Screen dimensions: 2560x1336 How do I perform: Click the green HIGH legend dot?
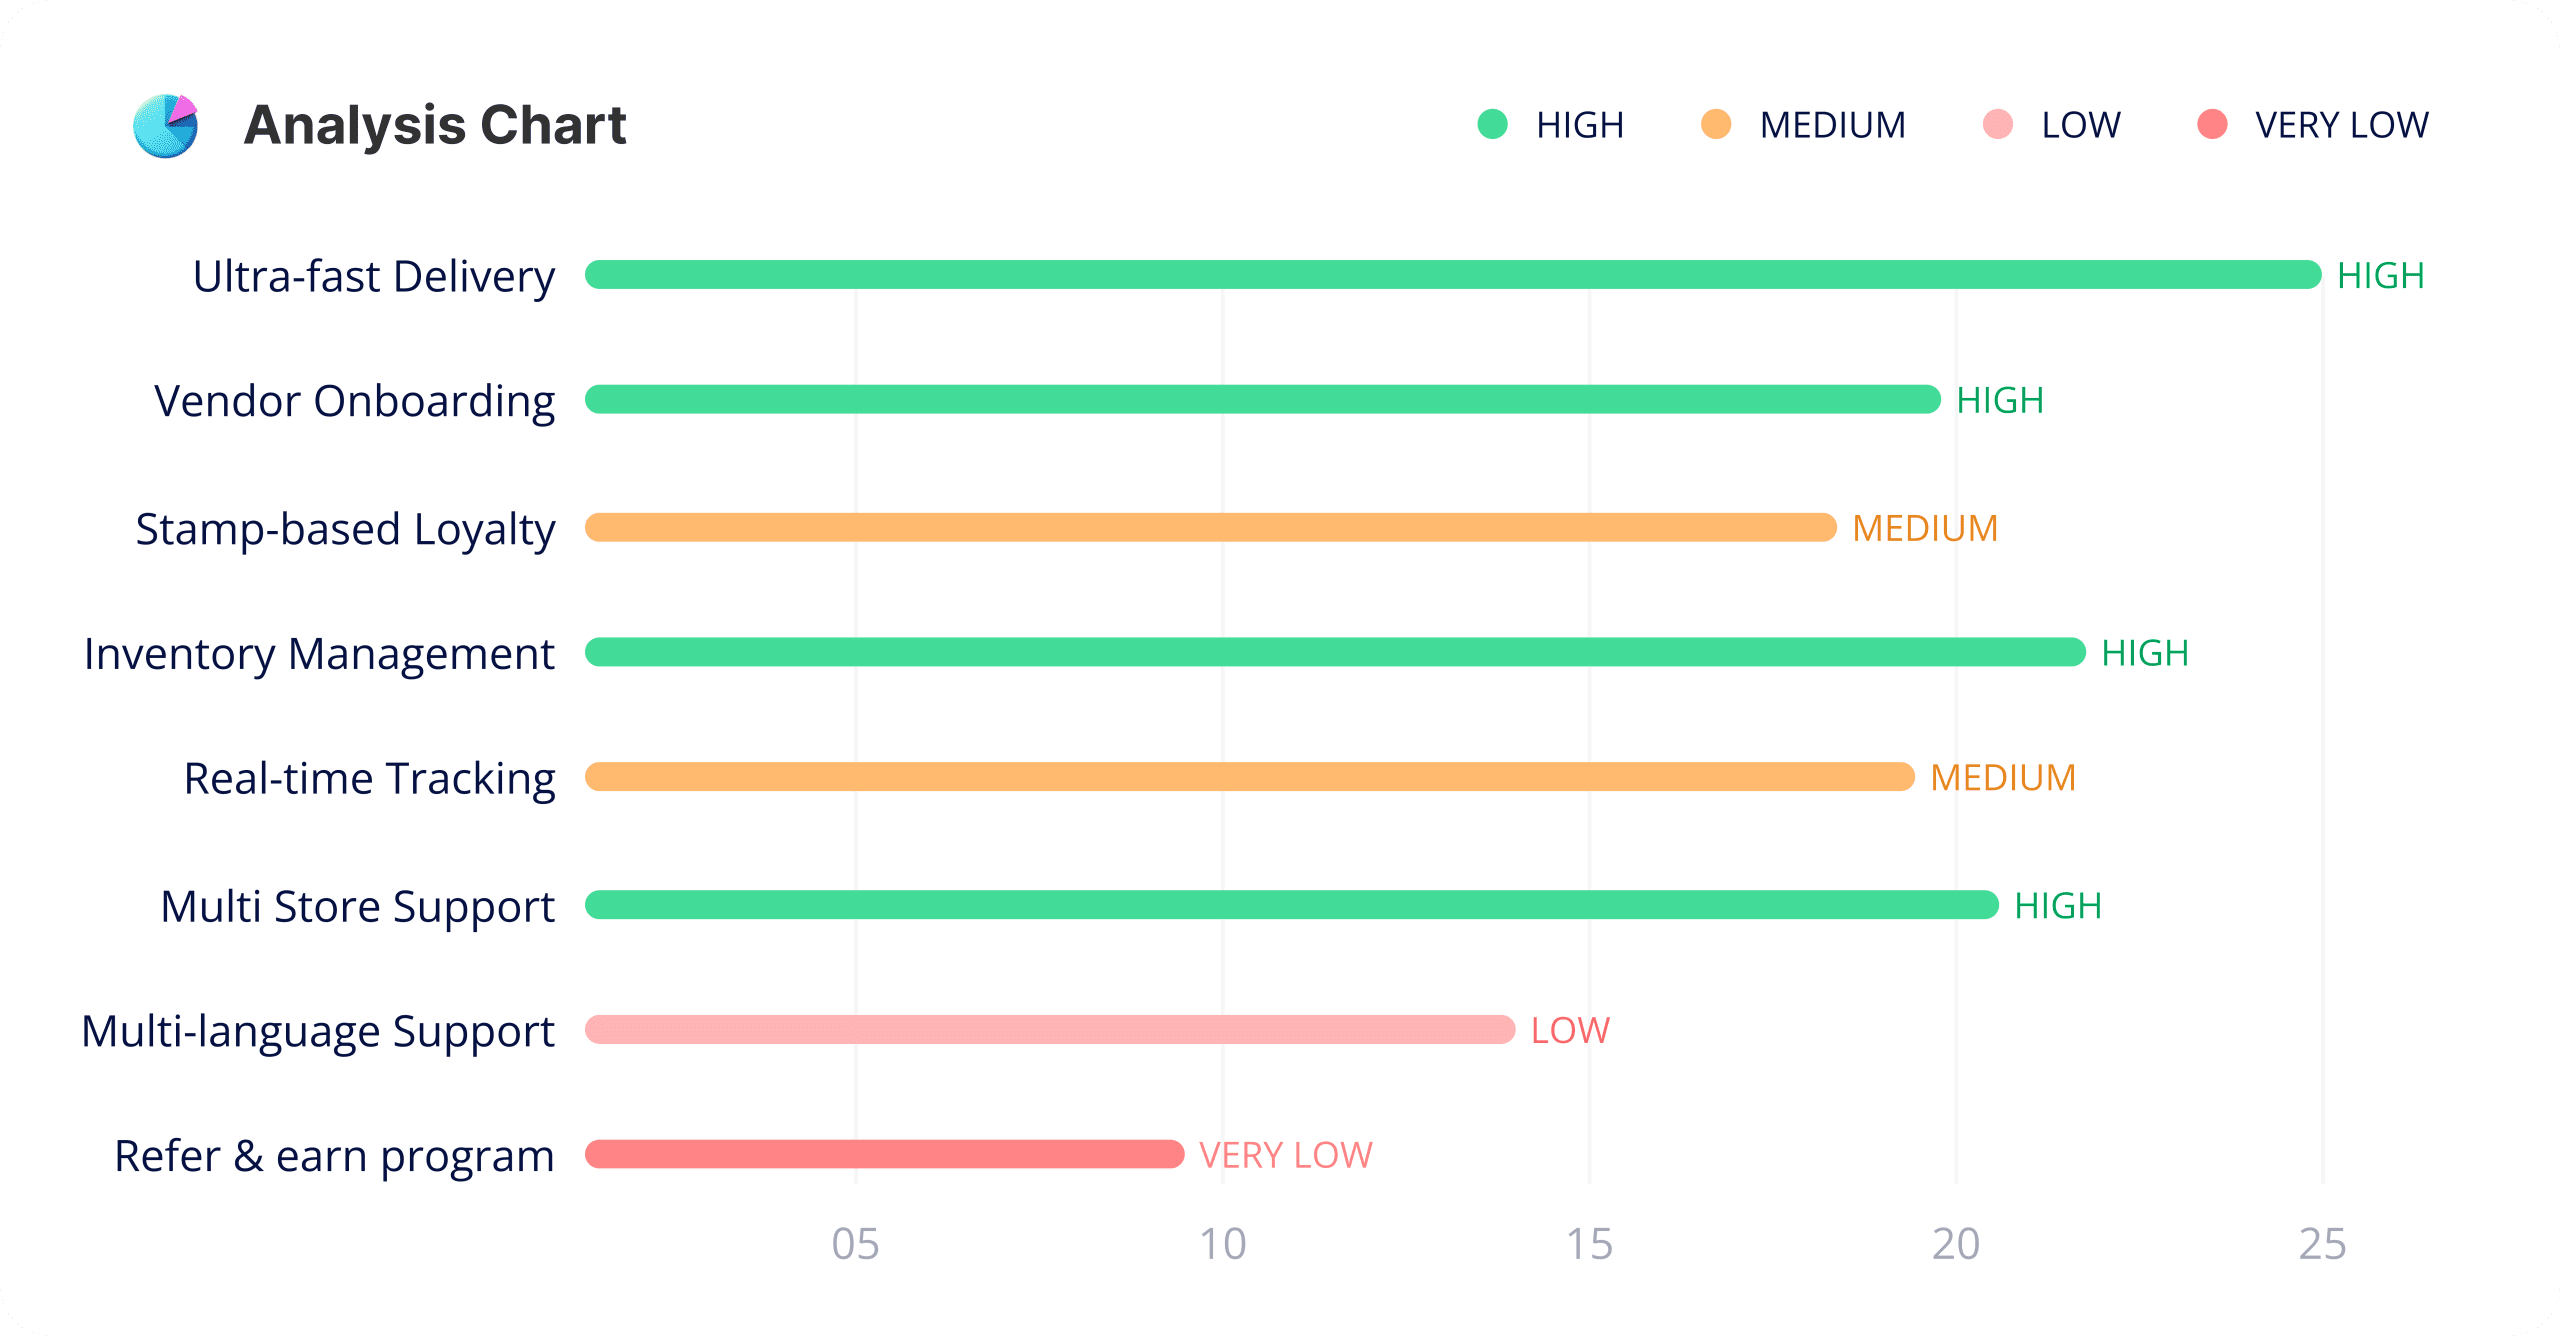pyautogui.click(x=1492, y=125)
